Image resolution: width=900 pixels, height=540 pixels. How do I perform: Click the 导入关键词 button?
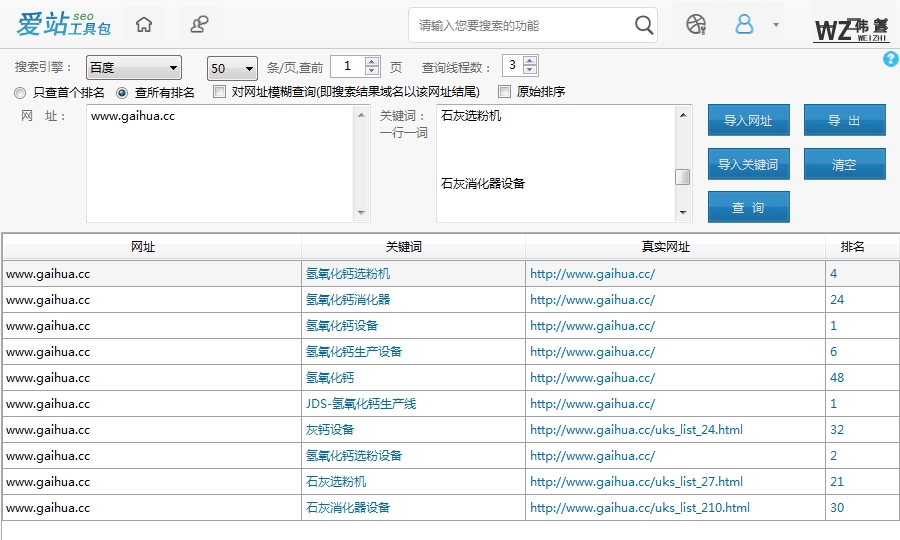click(x=748, y=164)
